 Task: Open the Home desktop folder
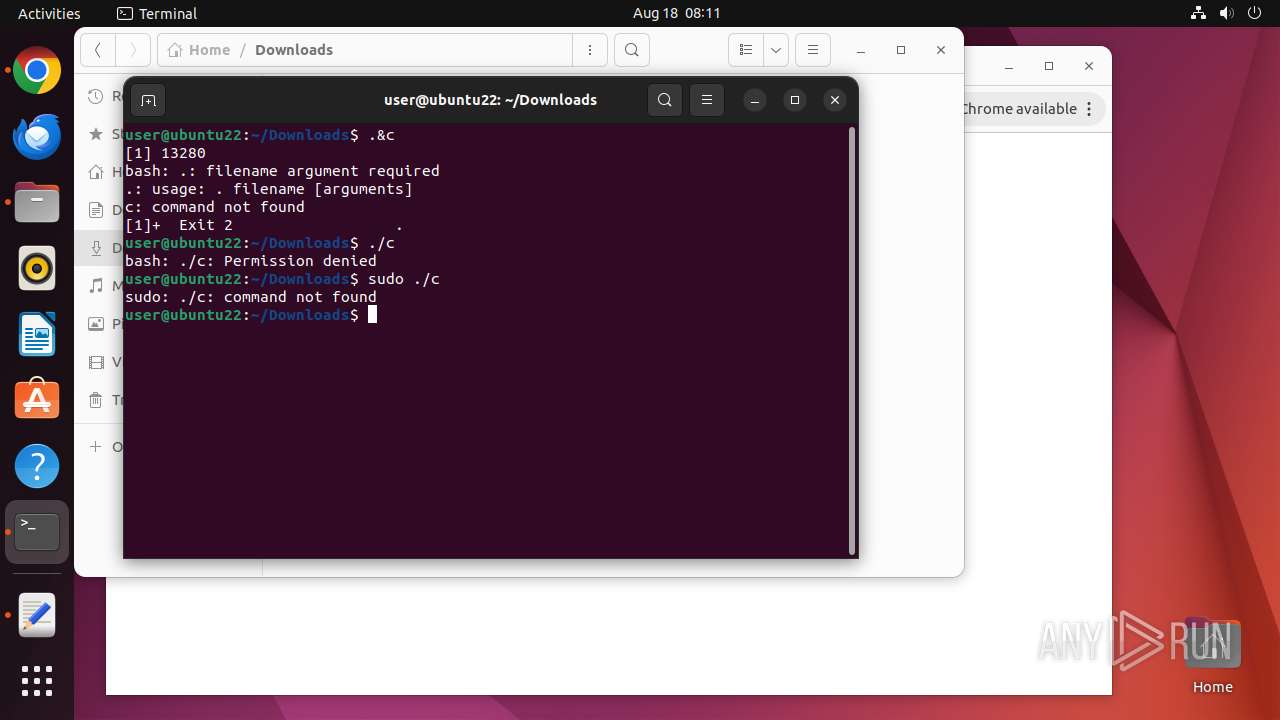point(1212,655)
